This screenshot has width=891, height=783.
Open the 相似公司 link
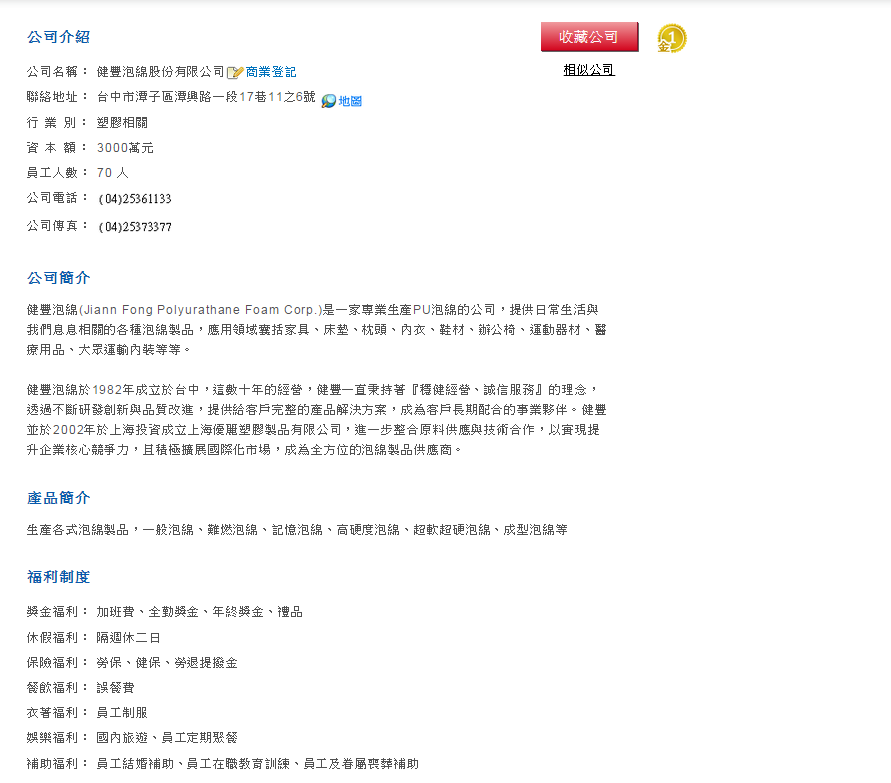pos(589,70)
